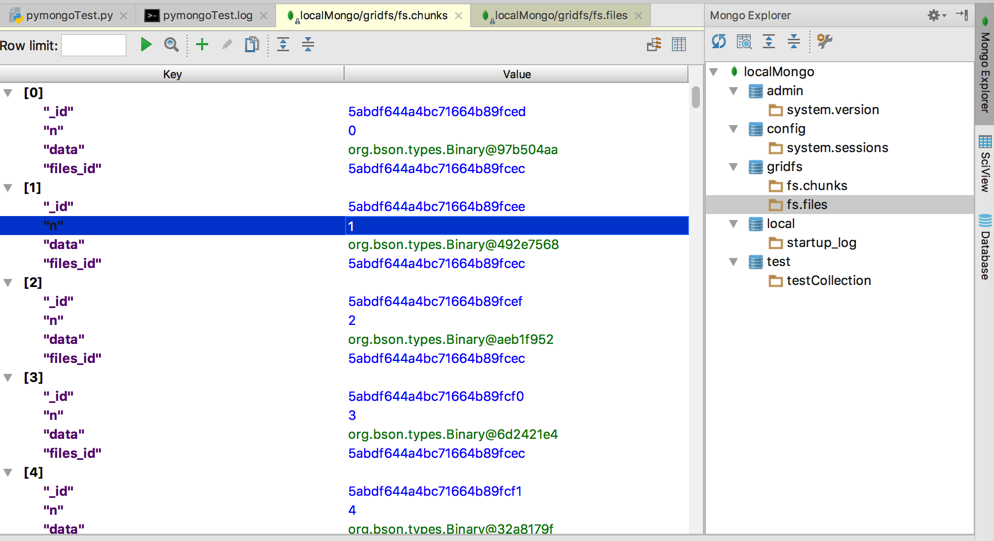Close the fs.chunks tab

458,15
